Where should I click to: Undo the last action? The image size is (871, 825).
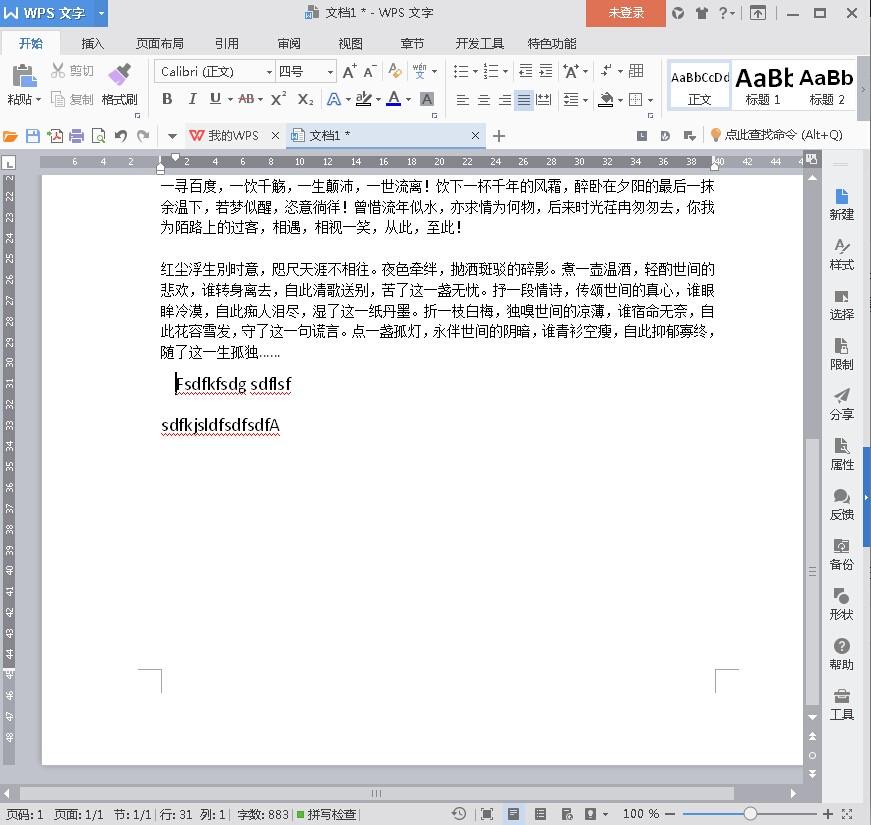(121, 136)
